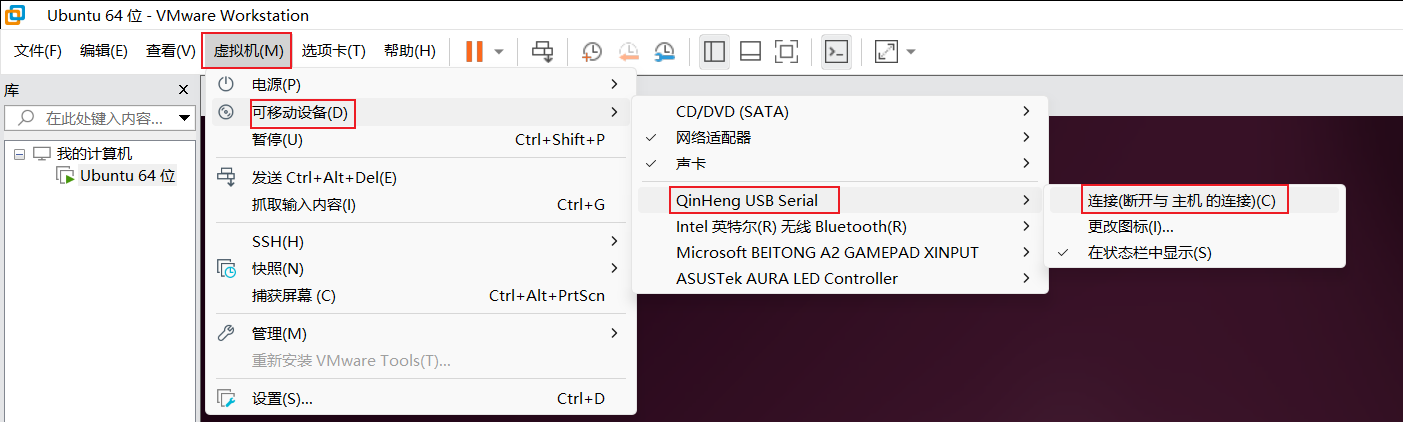Viewport: 1403px width, 422px height.
Task: Toggle the console view terminal icon
Action: tap(836, 51)
